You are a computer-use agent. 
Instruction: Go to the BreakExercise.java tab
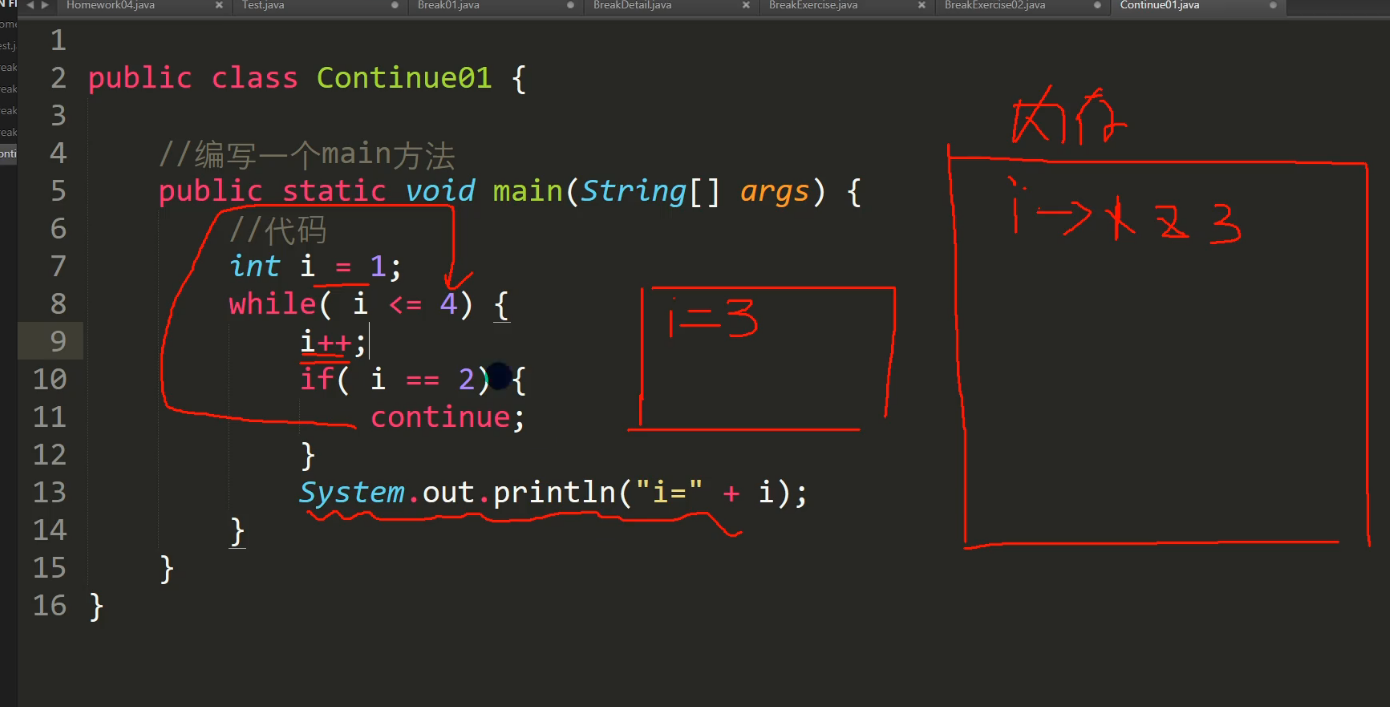coord(813,5)
